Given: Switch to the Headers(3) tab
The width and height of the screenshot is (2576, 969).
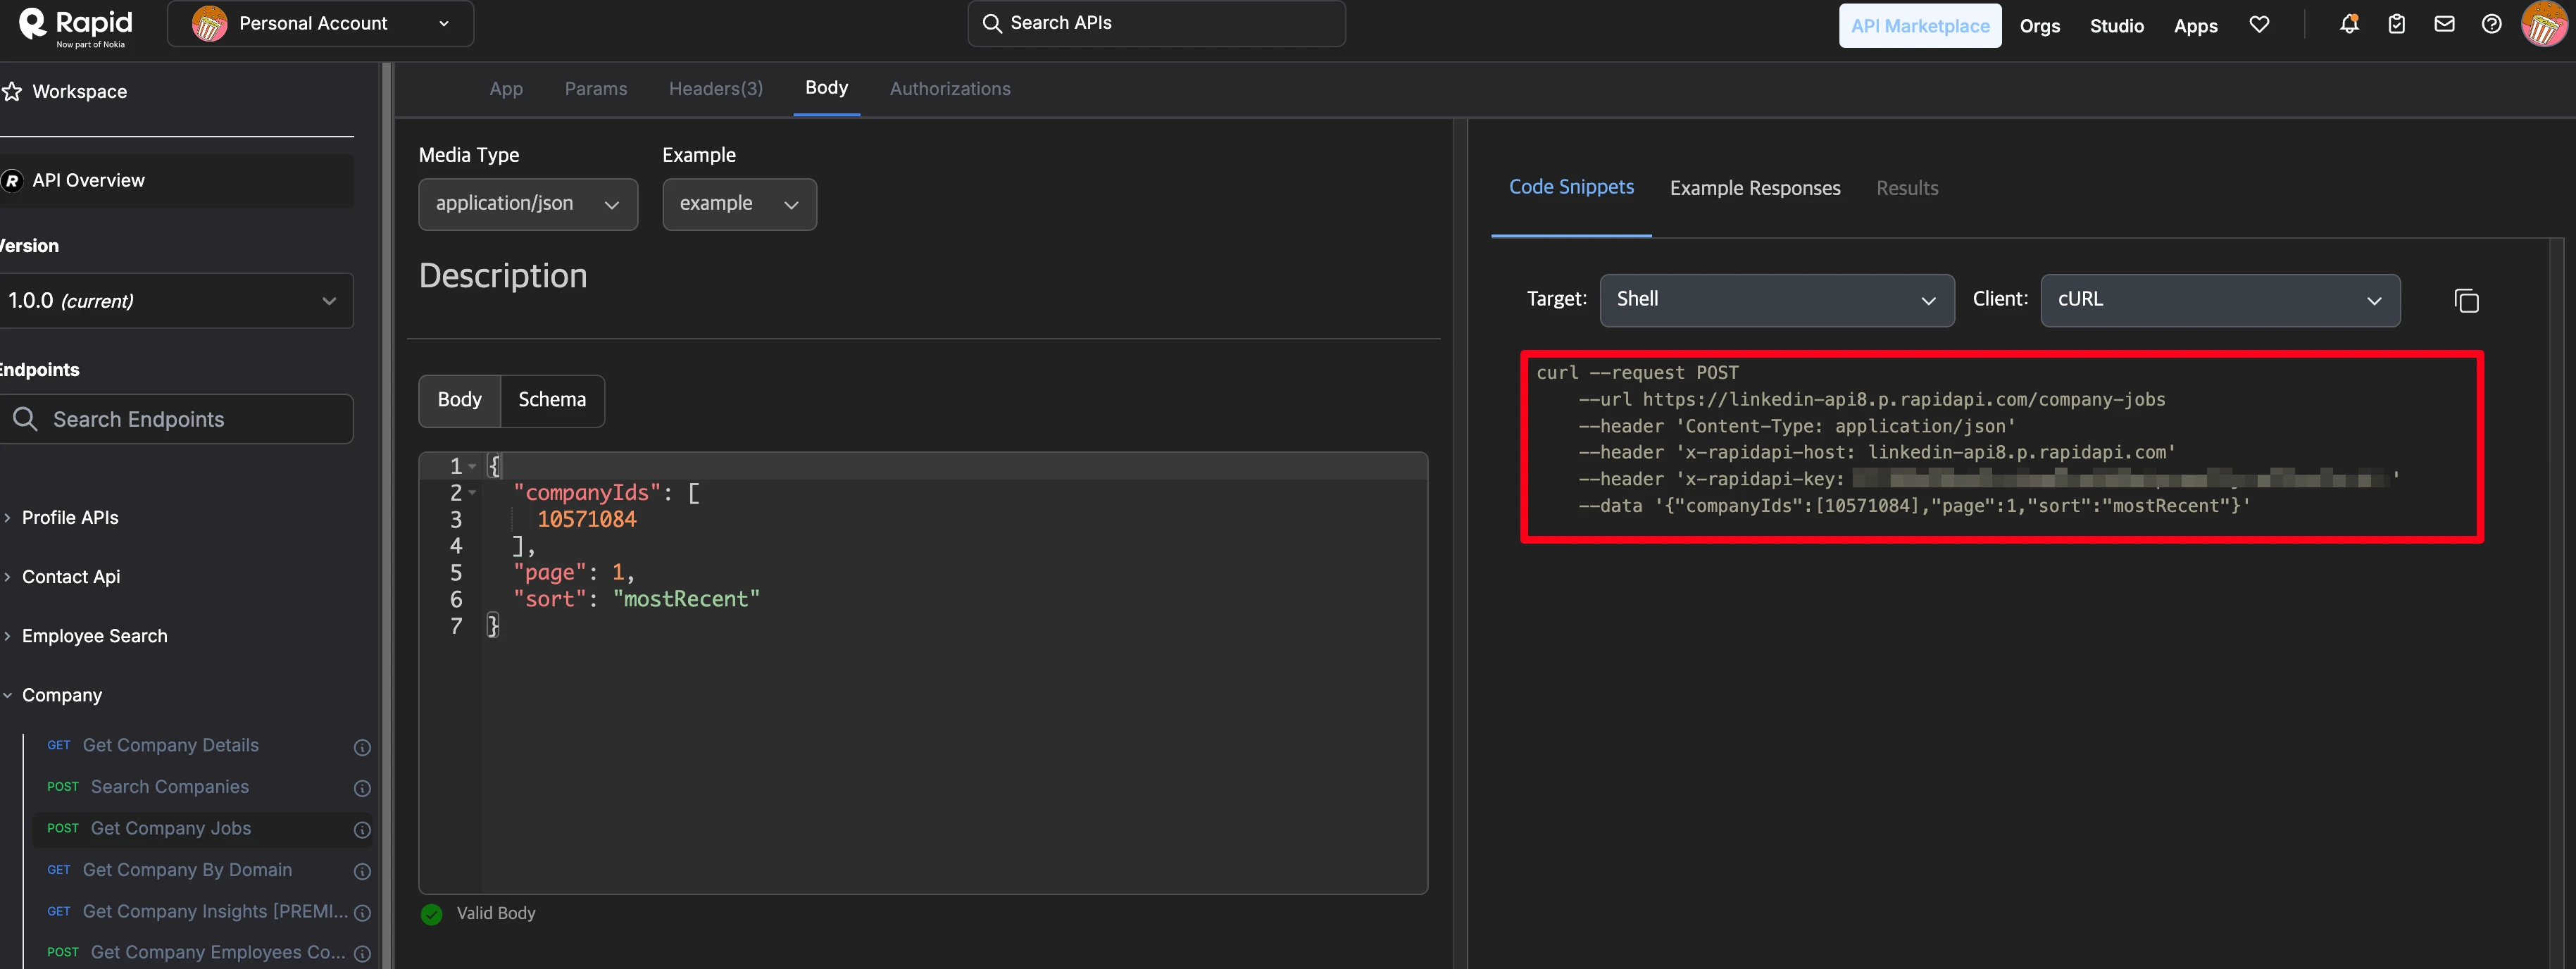Looking at the screenshot, I should point(715,89).
